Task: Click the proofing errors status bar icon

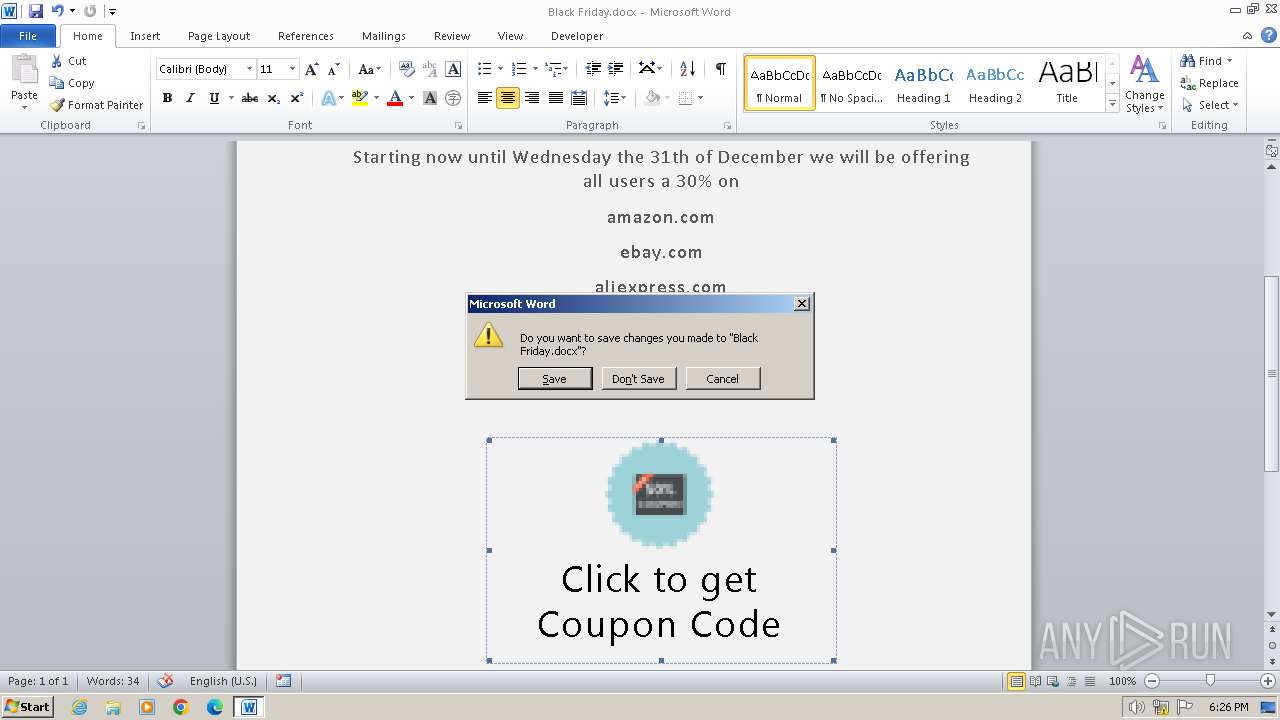Action: click(165, 681)
